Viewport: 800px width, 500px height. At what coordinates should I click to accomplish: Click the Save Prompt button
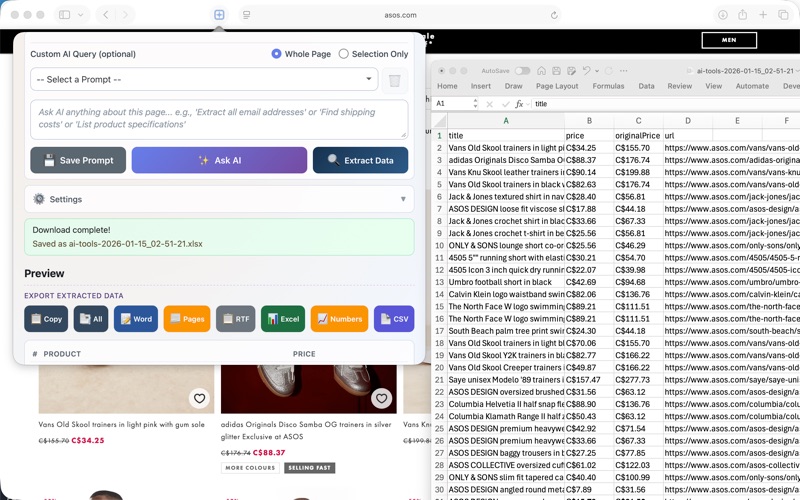(78, 160)
